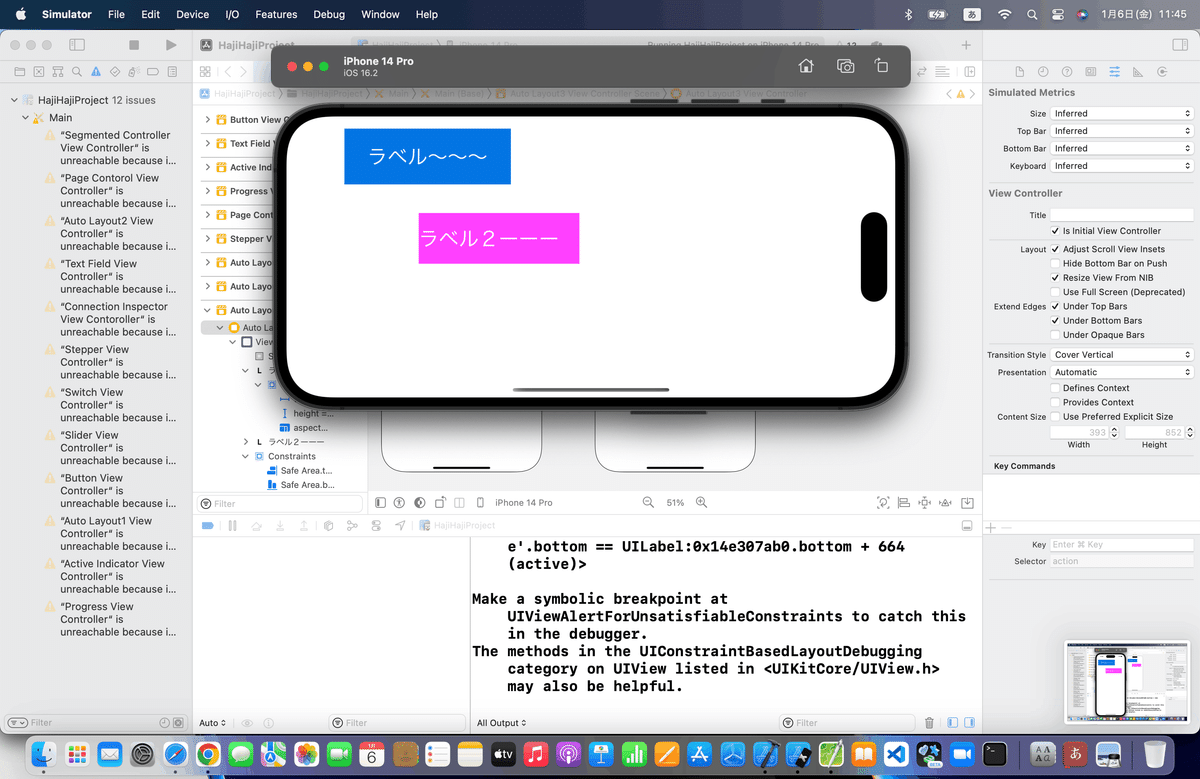This screenshot has width=1200, height=779.
Task: Toggle Under Top Bars checkbox
Action: tap(1055, 306)
